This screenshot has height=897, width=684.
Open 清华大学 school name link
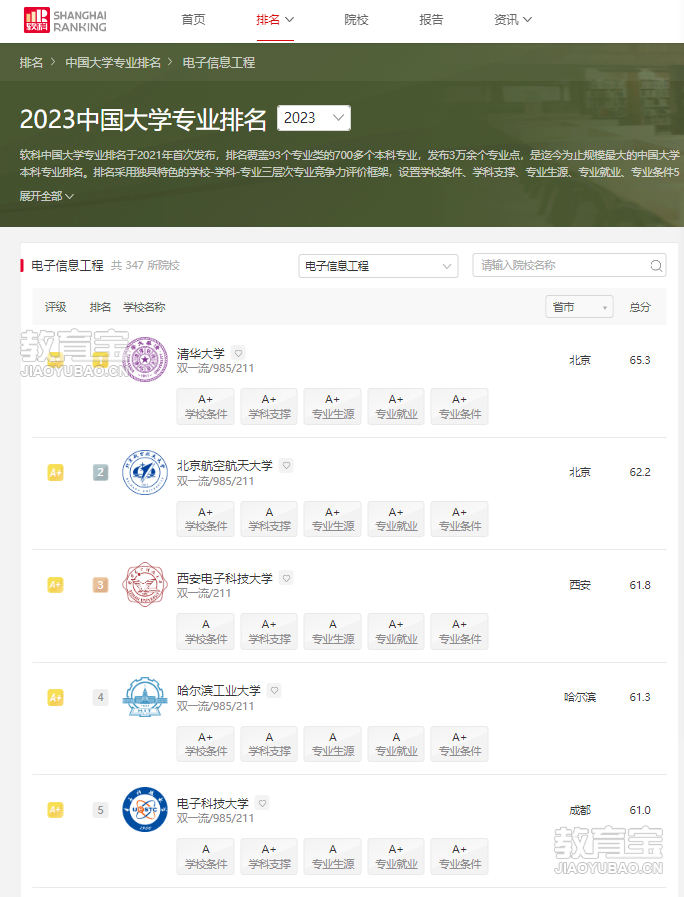[x=201, y=354]
